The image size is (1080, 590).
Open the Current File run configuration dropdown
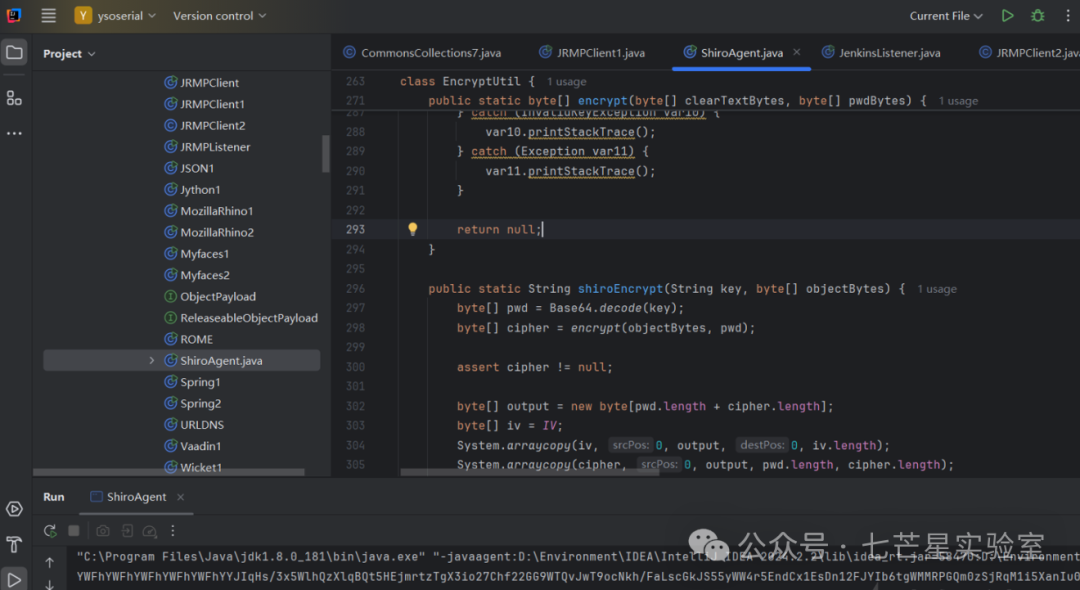(x=946, y=16)
